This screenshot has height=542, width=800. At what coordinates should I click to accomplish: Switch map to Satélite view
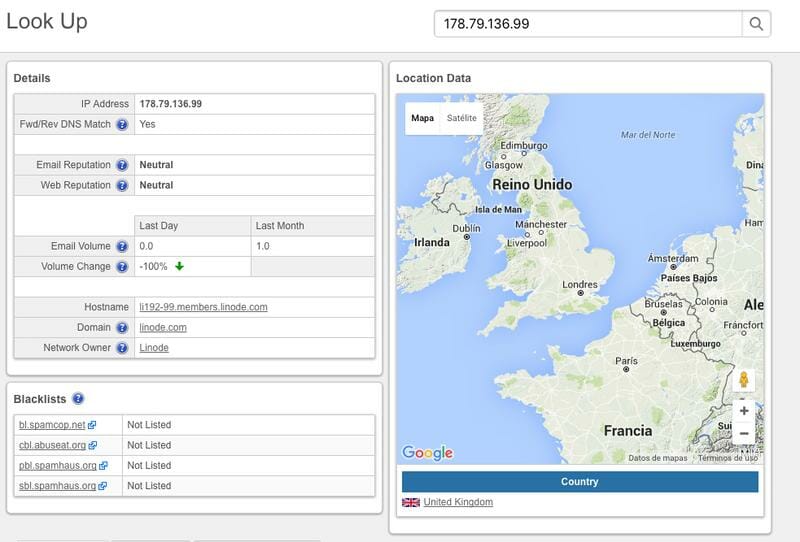[462, 118]
